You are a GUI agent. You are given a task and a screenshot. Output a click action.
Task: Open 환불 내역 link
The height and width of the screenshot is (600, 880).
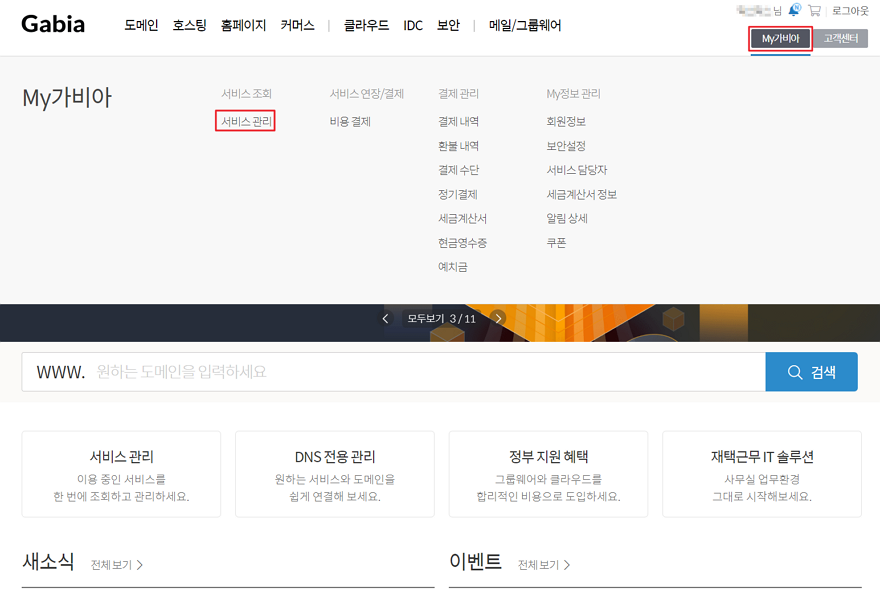point(459,146)
